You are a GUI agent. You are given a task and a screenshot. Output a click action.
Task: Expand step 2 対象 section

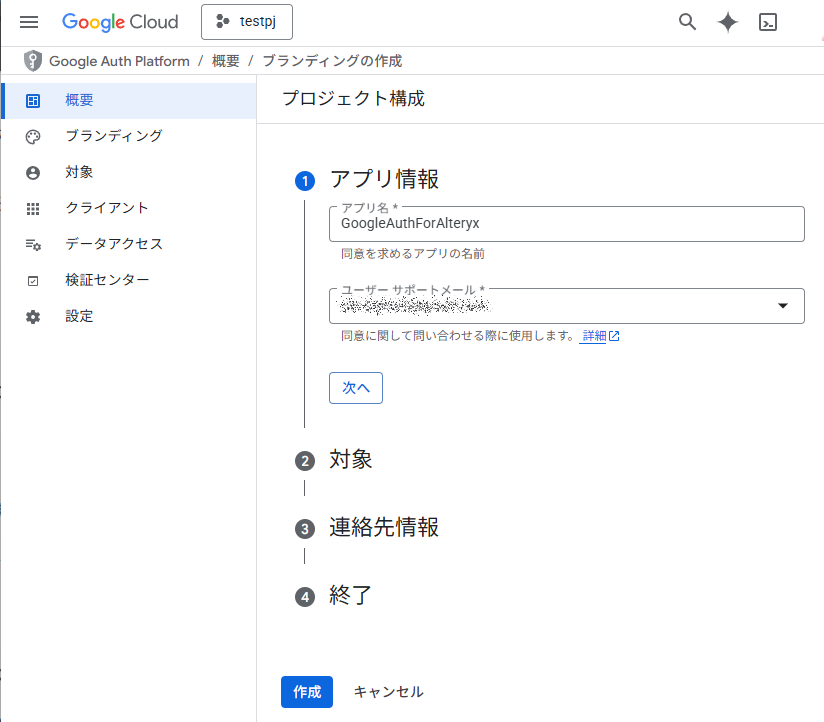point(351,460)
